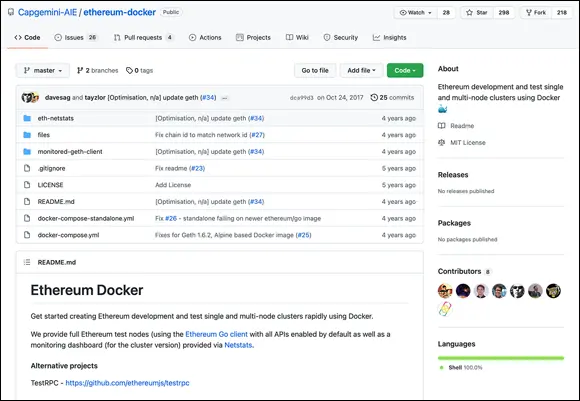Screen dimensions: 580x401
Task: Open pull request #27 link in files row
Action: tap(257, 135)
